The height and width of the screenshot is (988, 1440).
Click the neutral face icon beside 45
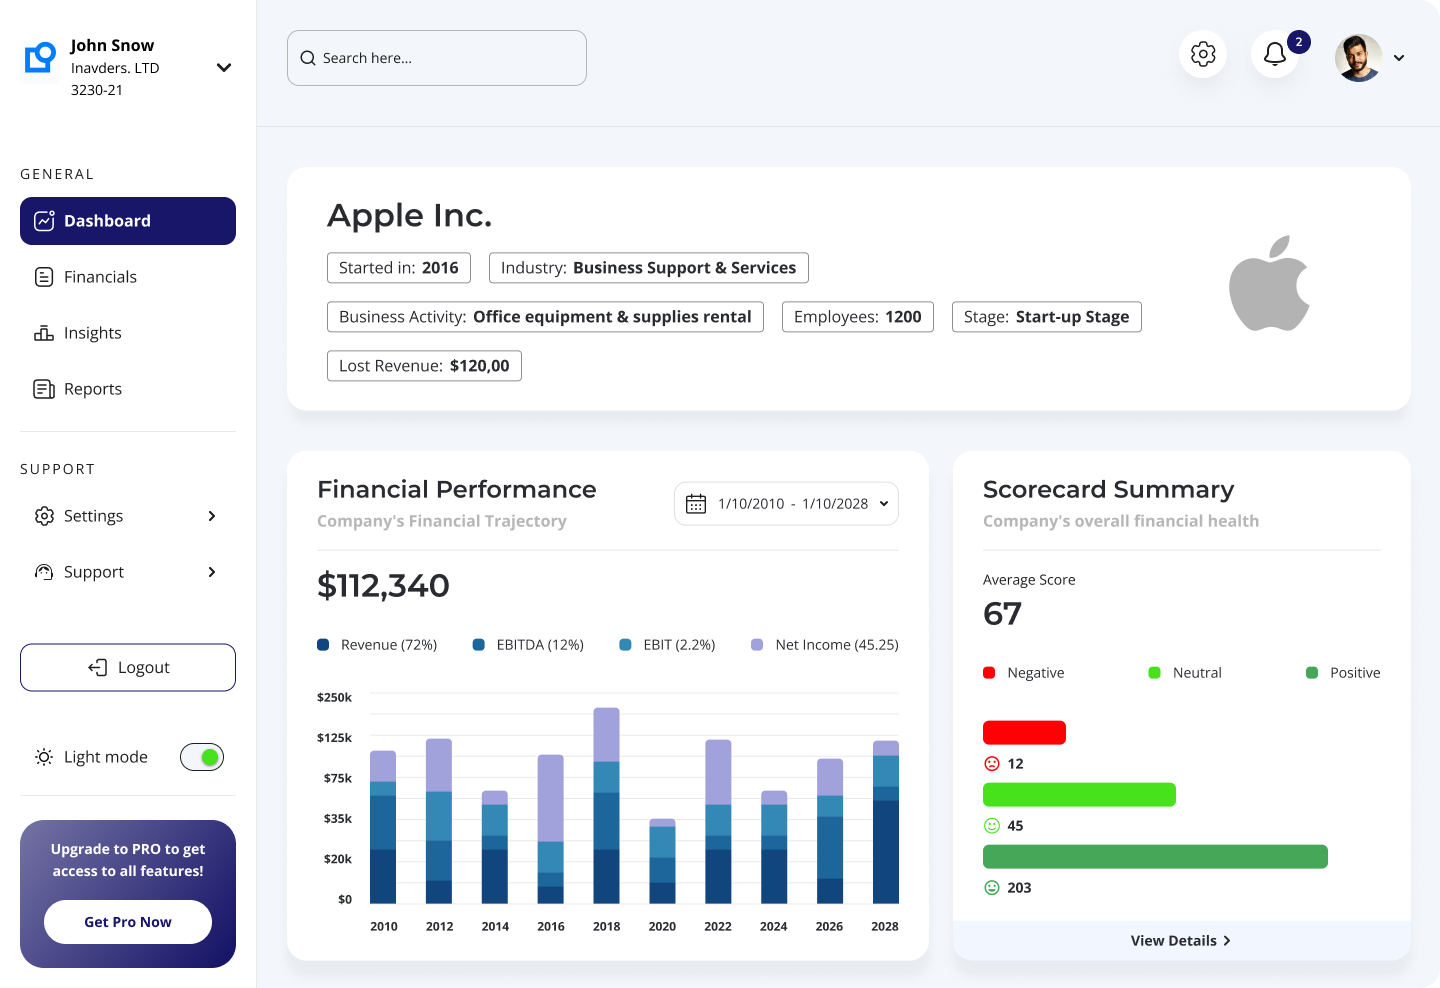(992, 826)
